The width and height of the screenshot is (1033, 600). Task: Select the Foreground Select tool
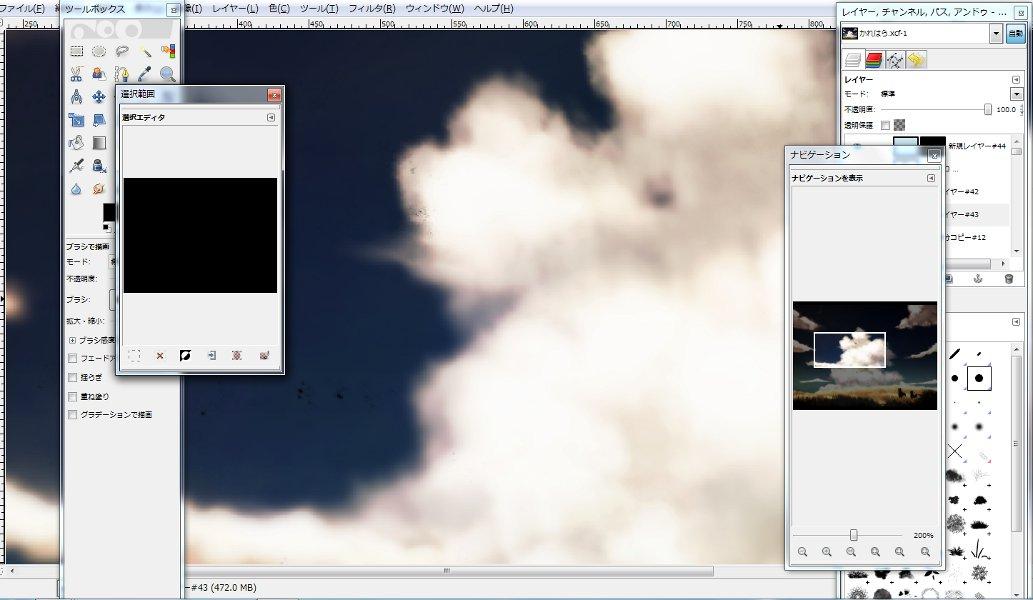tap(99, 74)
